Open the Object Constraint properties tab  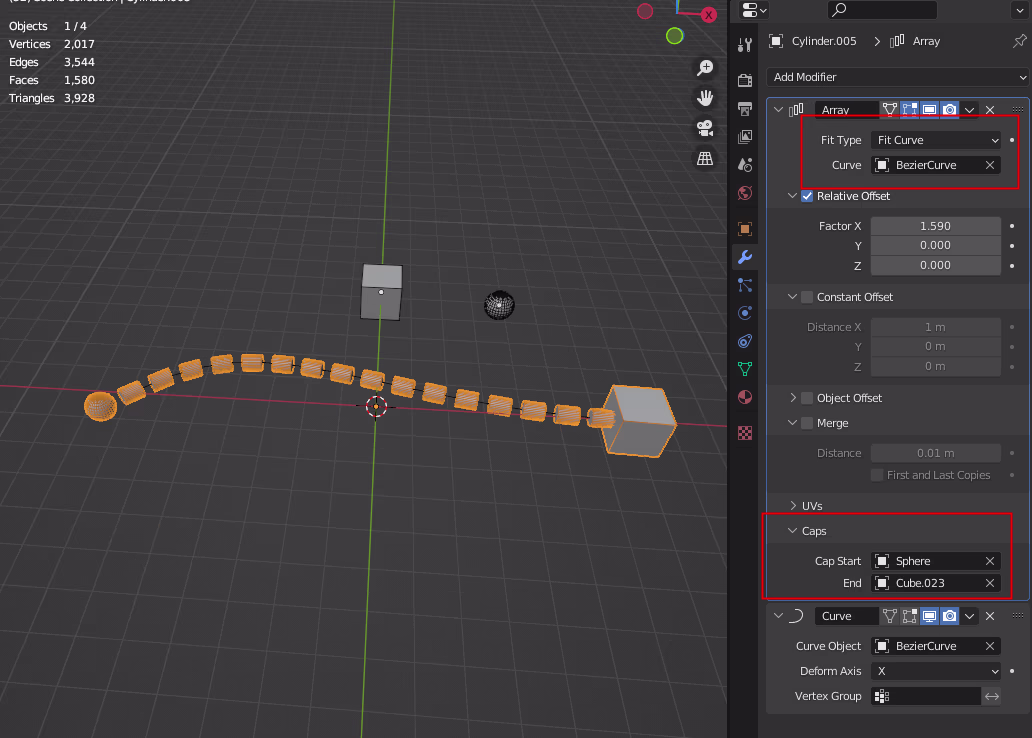pos(745,341)
